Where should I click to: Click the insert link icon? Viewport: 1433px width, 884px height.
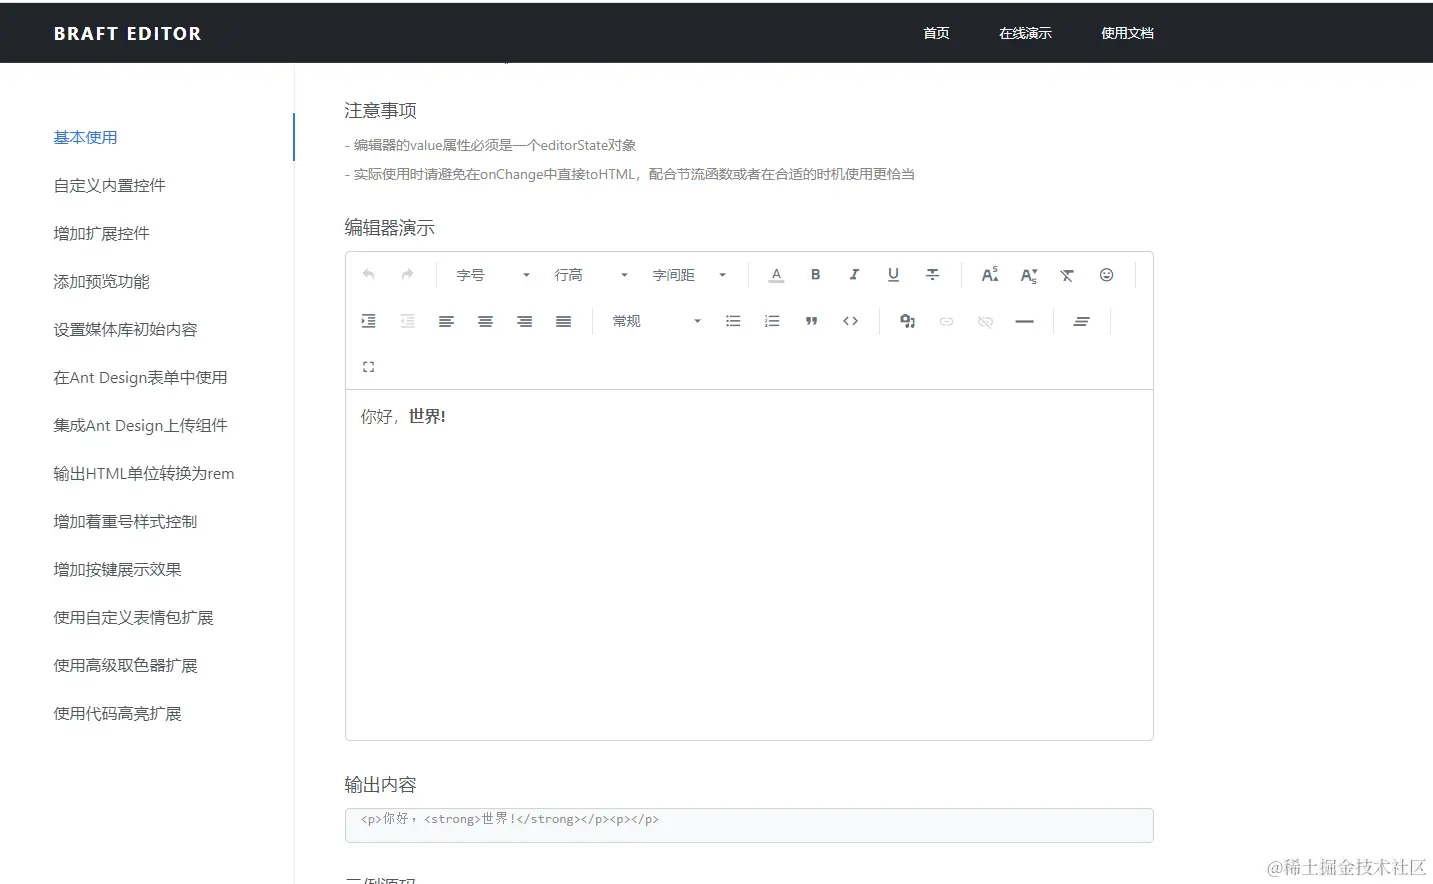point(946,321)
